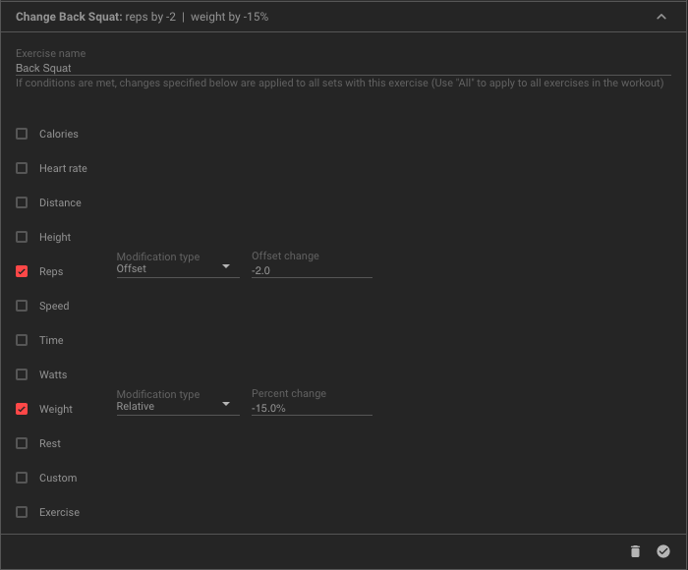Enable the Heart rate checkbox
Screen dimensions: 688x570
22,168
